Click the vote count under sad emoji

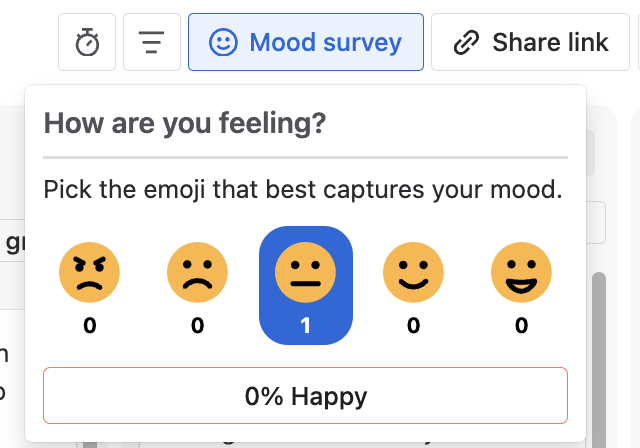click(x=198, y=326)
